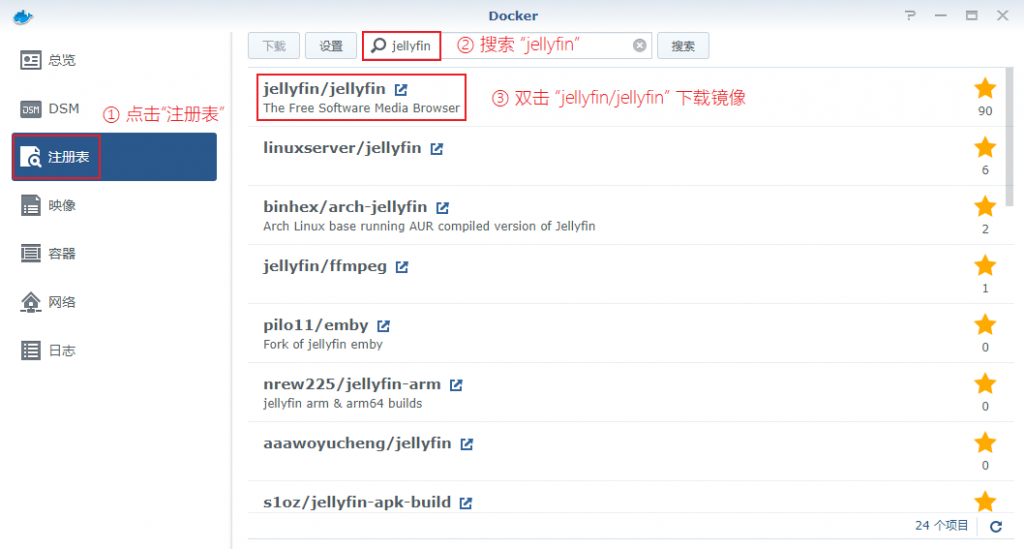Screen dimensions: 1024x549
Task: Select the aaawoyucheng/jellyfin registry entry
Action: pos(357,444)
